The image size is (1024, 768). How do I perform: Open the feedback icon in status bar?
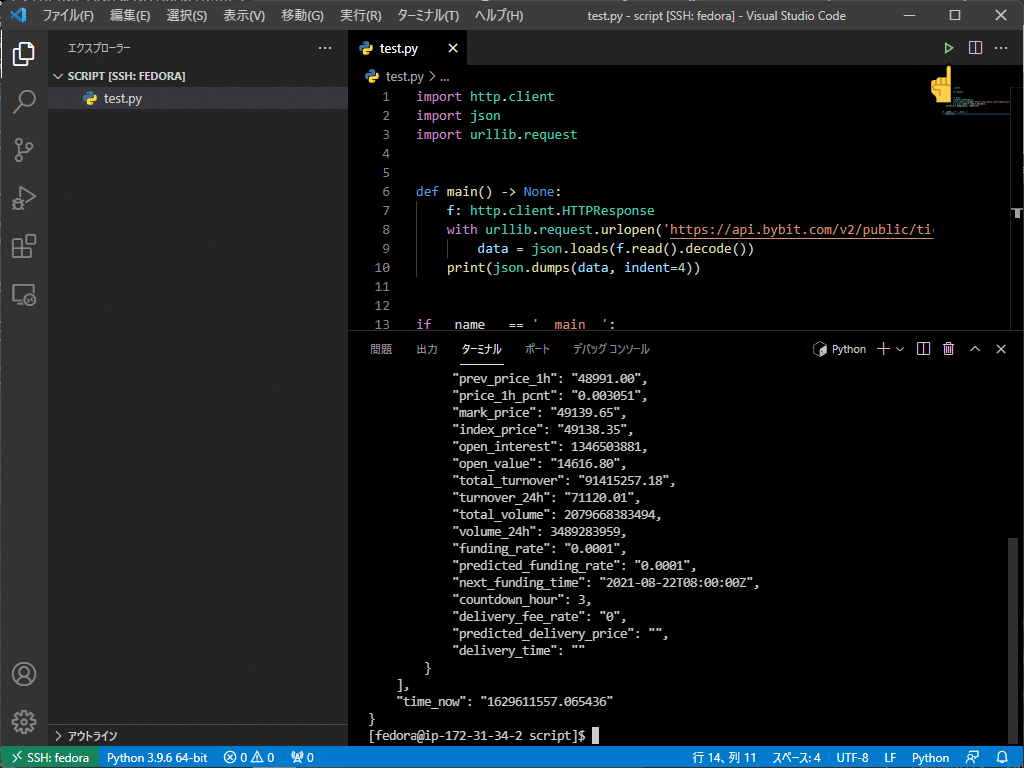coord(972,758)
